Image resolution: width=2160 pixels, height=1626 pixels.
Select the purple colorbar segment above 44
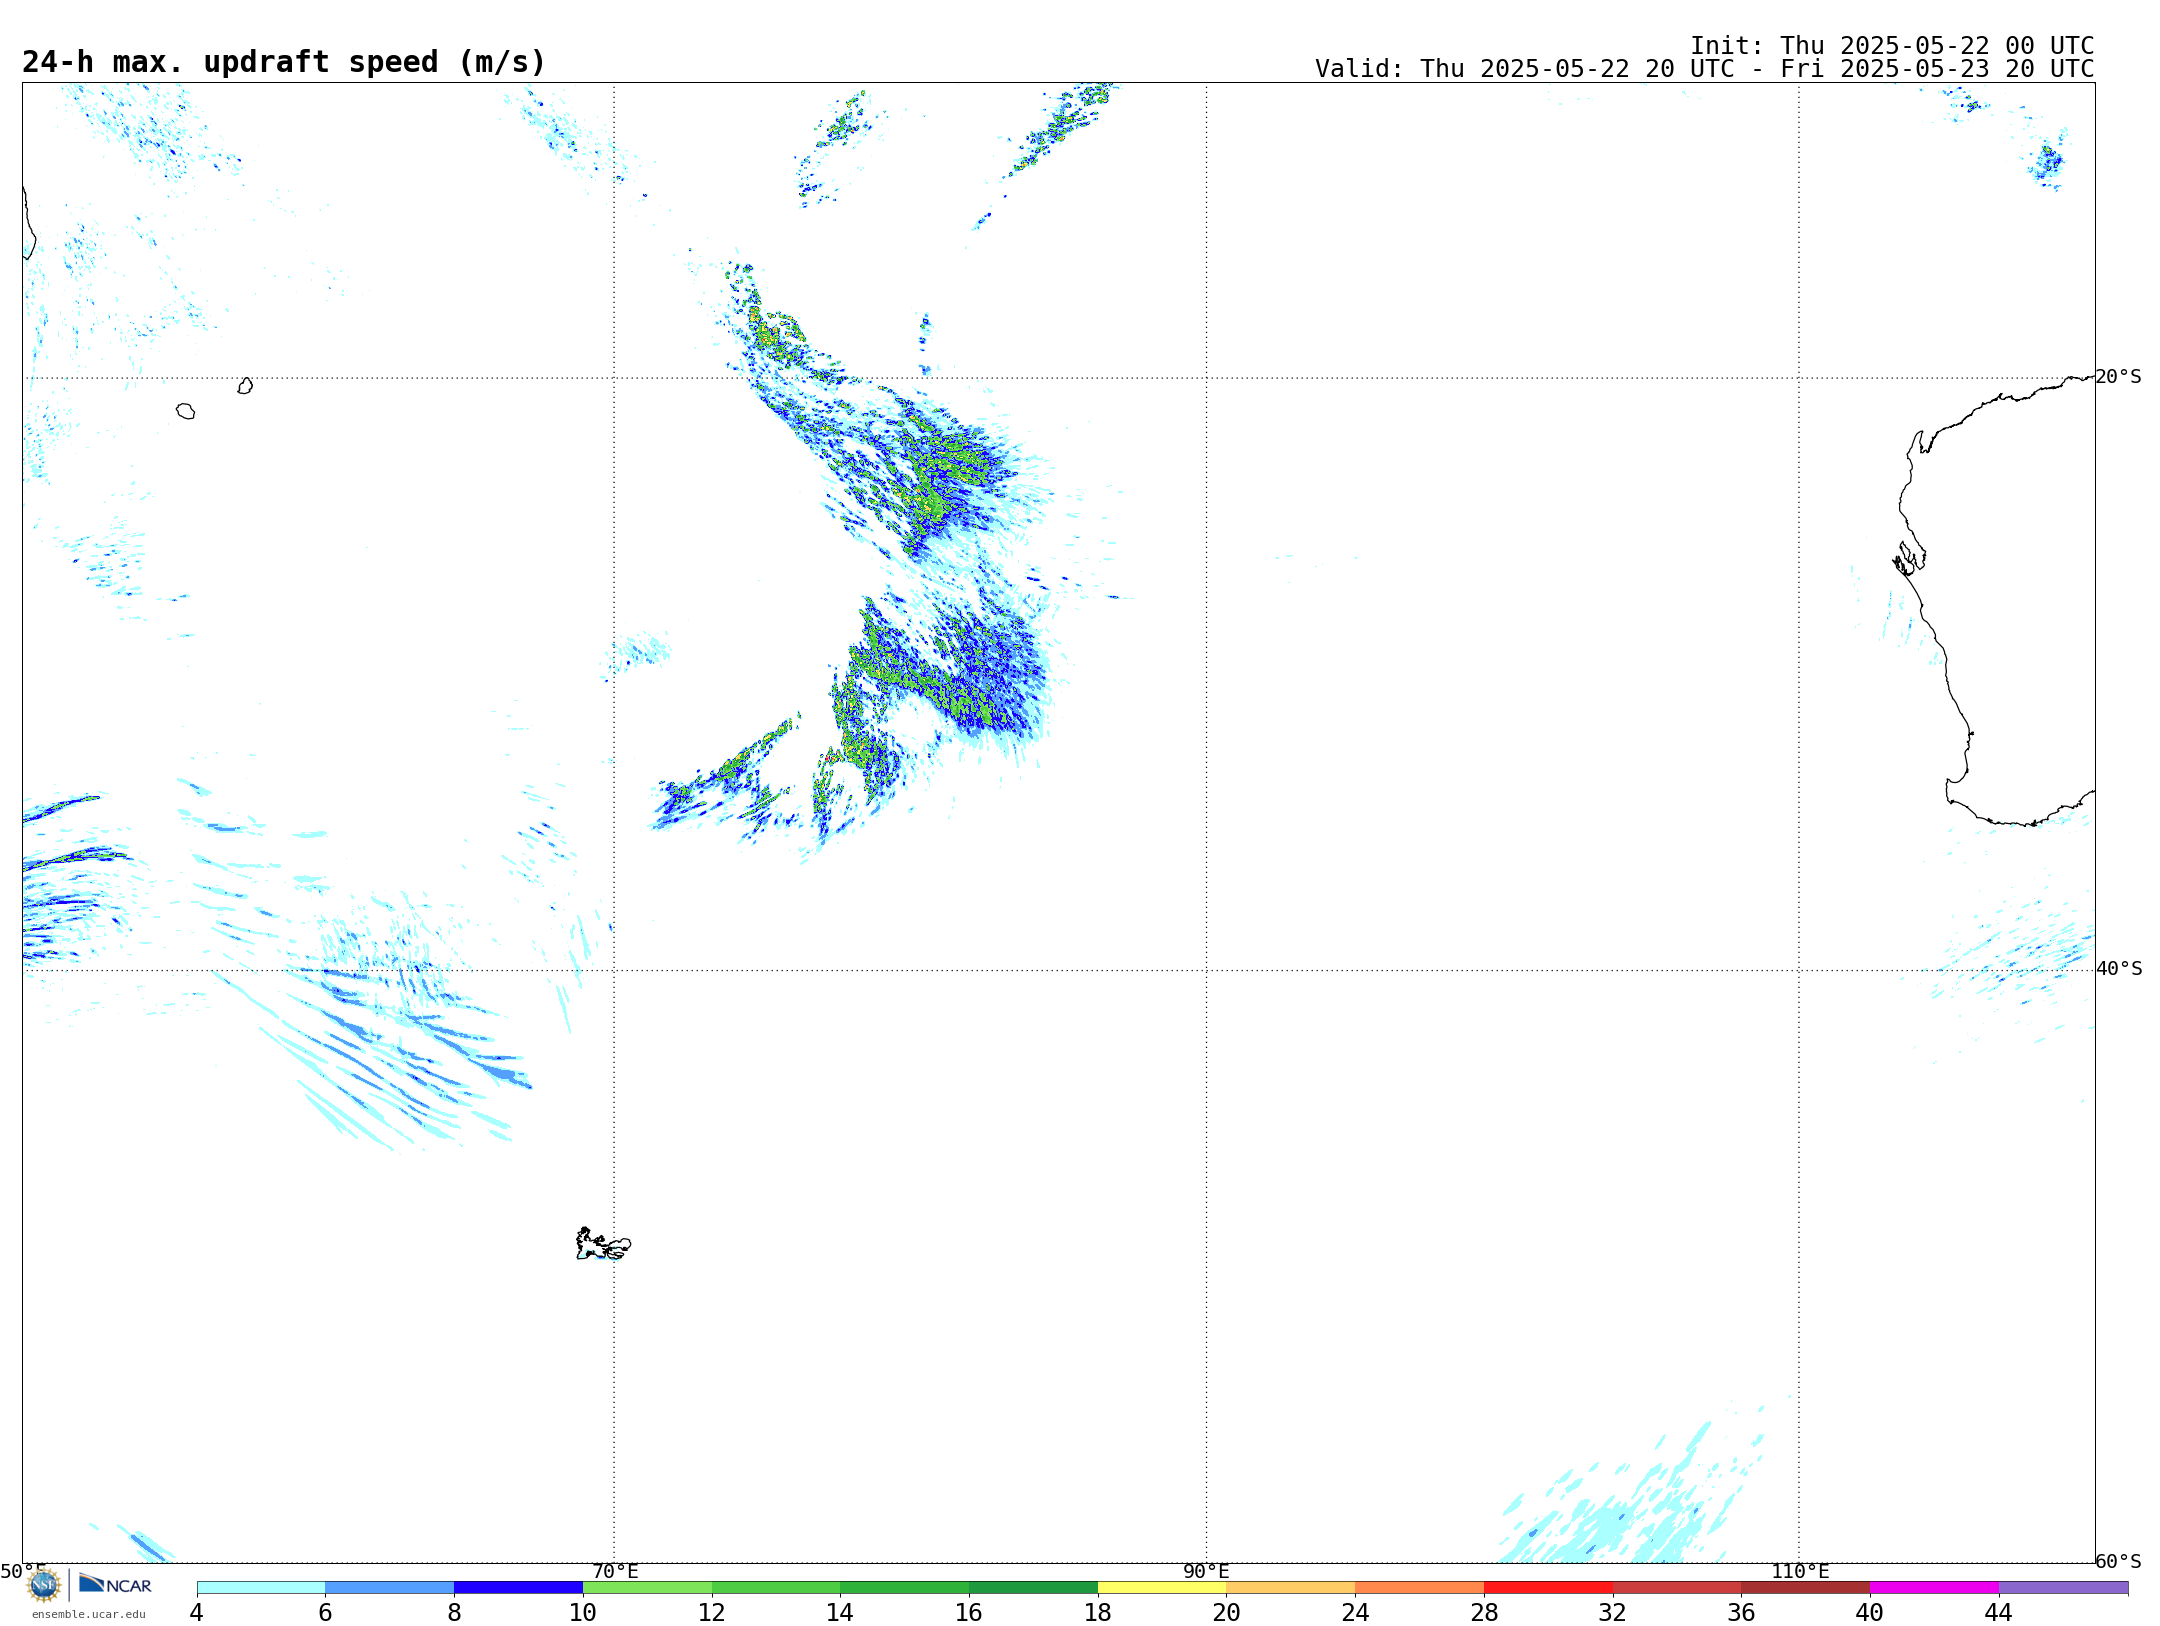[2063, 1588]
